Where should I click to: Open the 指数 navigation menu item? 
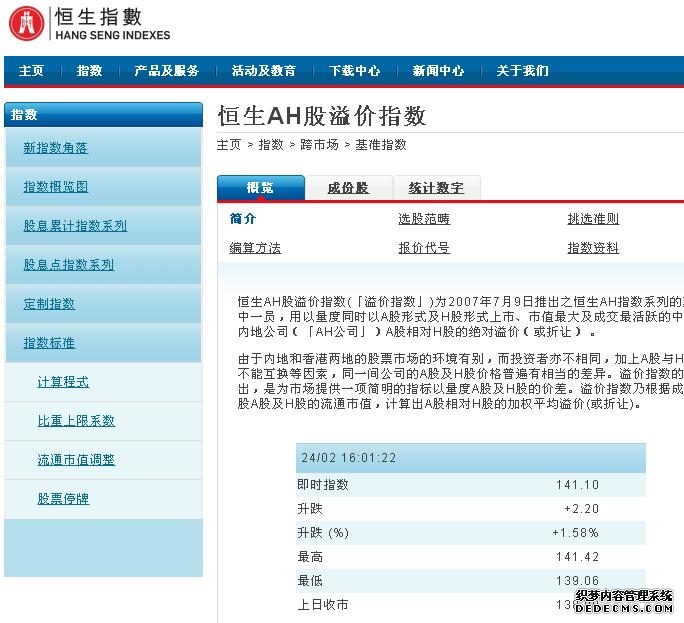tap(89, 71)
